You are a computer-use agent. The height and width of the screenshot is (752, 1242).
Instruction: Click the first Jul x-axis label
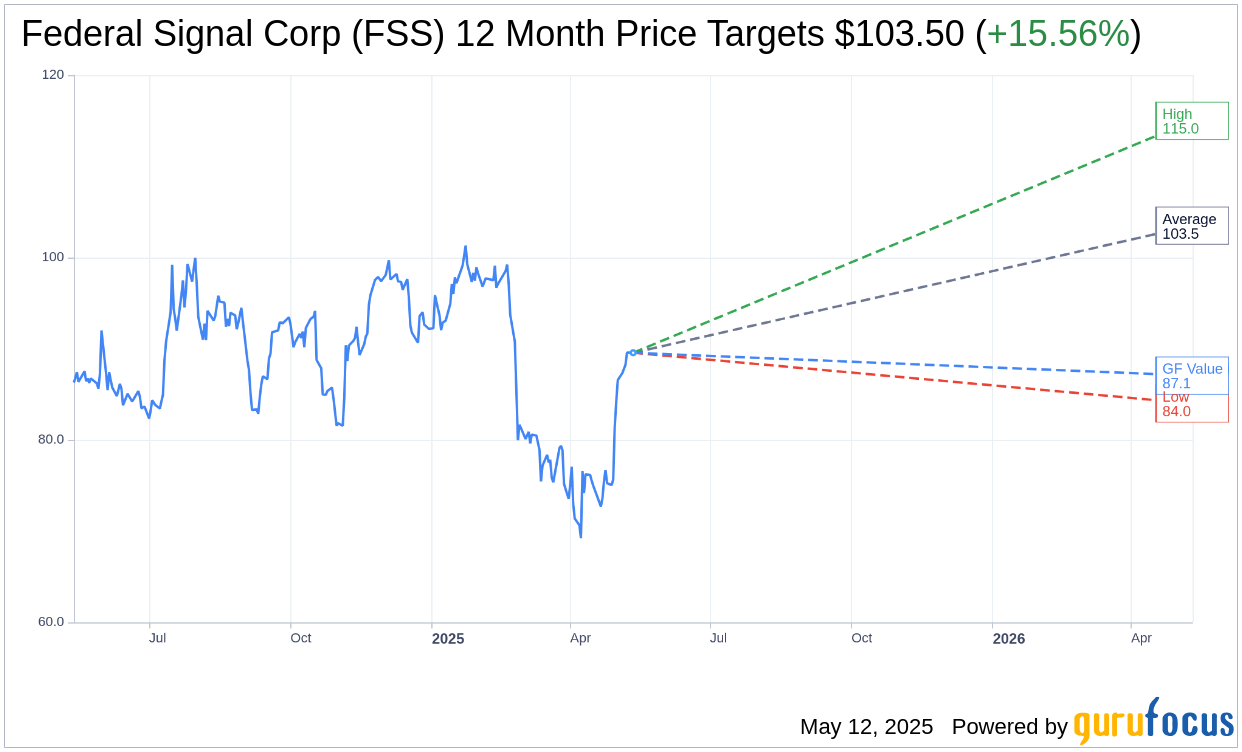(158, 638)
